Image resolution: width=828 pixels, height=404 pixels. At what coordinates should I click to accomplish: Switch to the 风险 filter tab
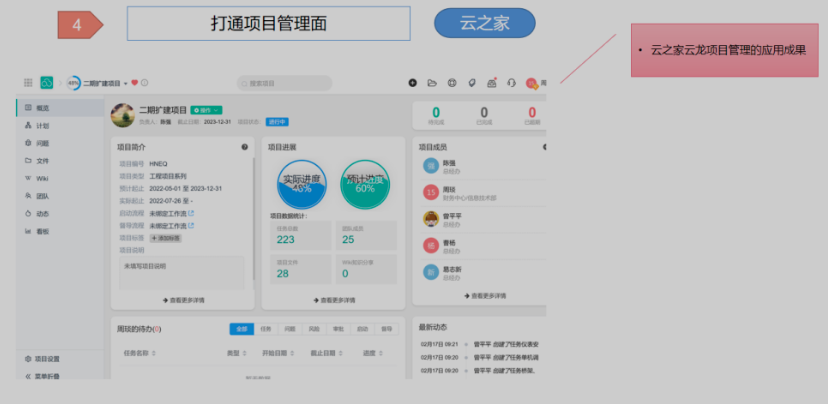coord(314,329)
